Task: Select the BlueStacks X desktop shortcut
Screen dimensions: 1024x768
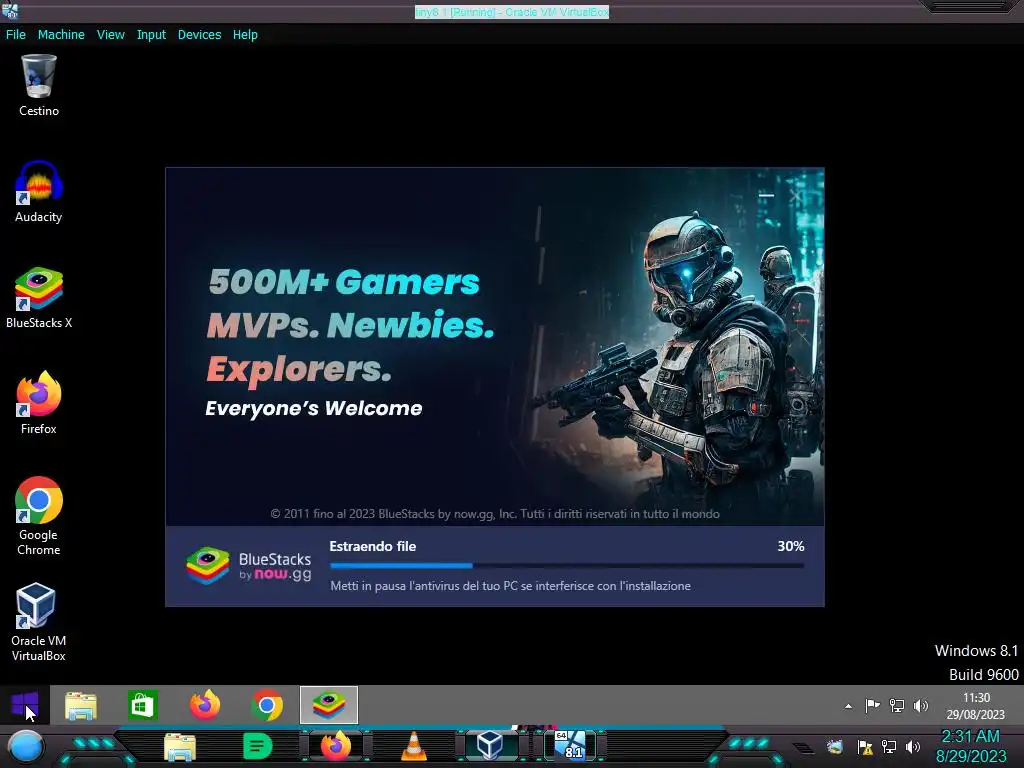Action: pyautogui.click(x=39, y=298)
